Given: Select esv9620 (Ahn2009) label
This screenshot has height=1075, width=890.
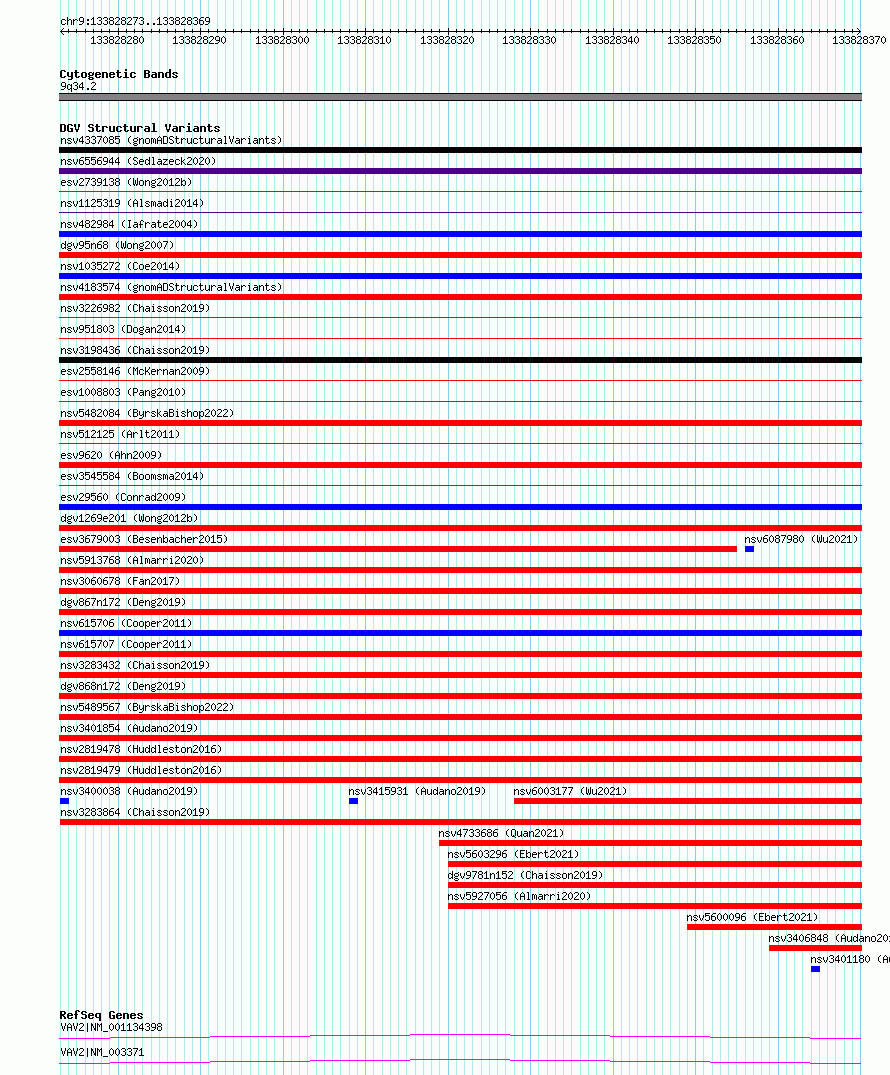Looking at the screenshot, I should point(111,455).
